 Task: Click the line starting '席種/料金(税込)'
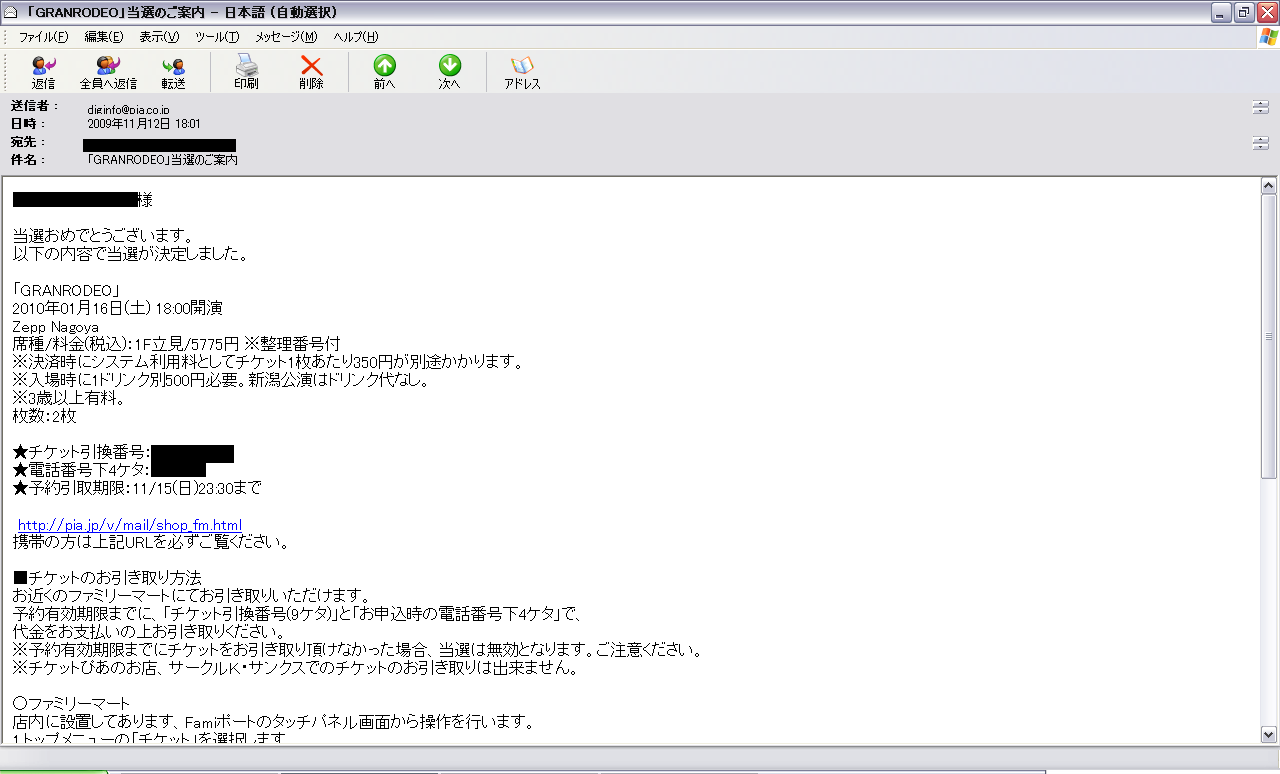[176, 344]
